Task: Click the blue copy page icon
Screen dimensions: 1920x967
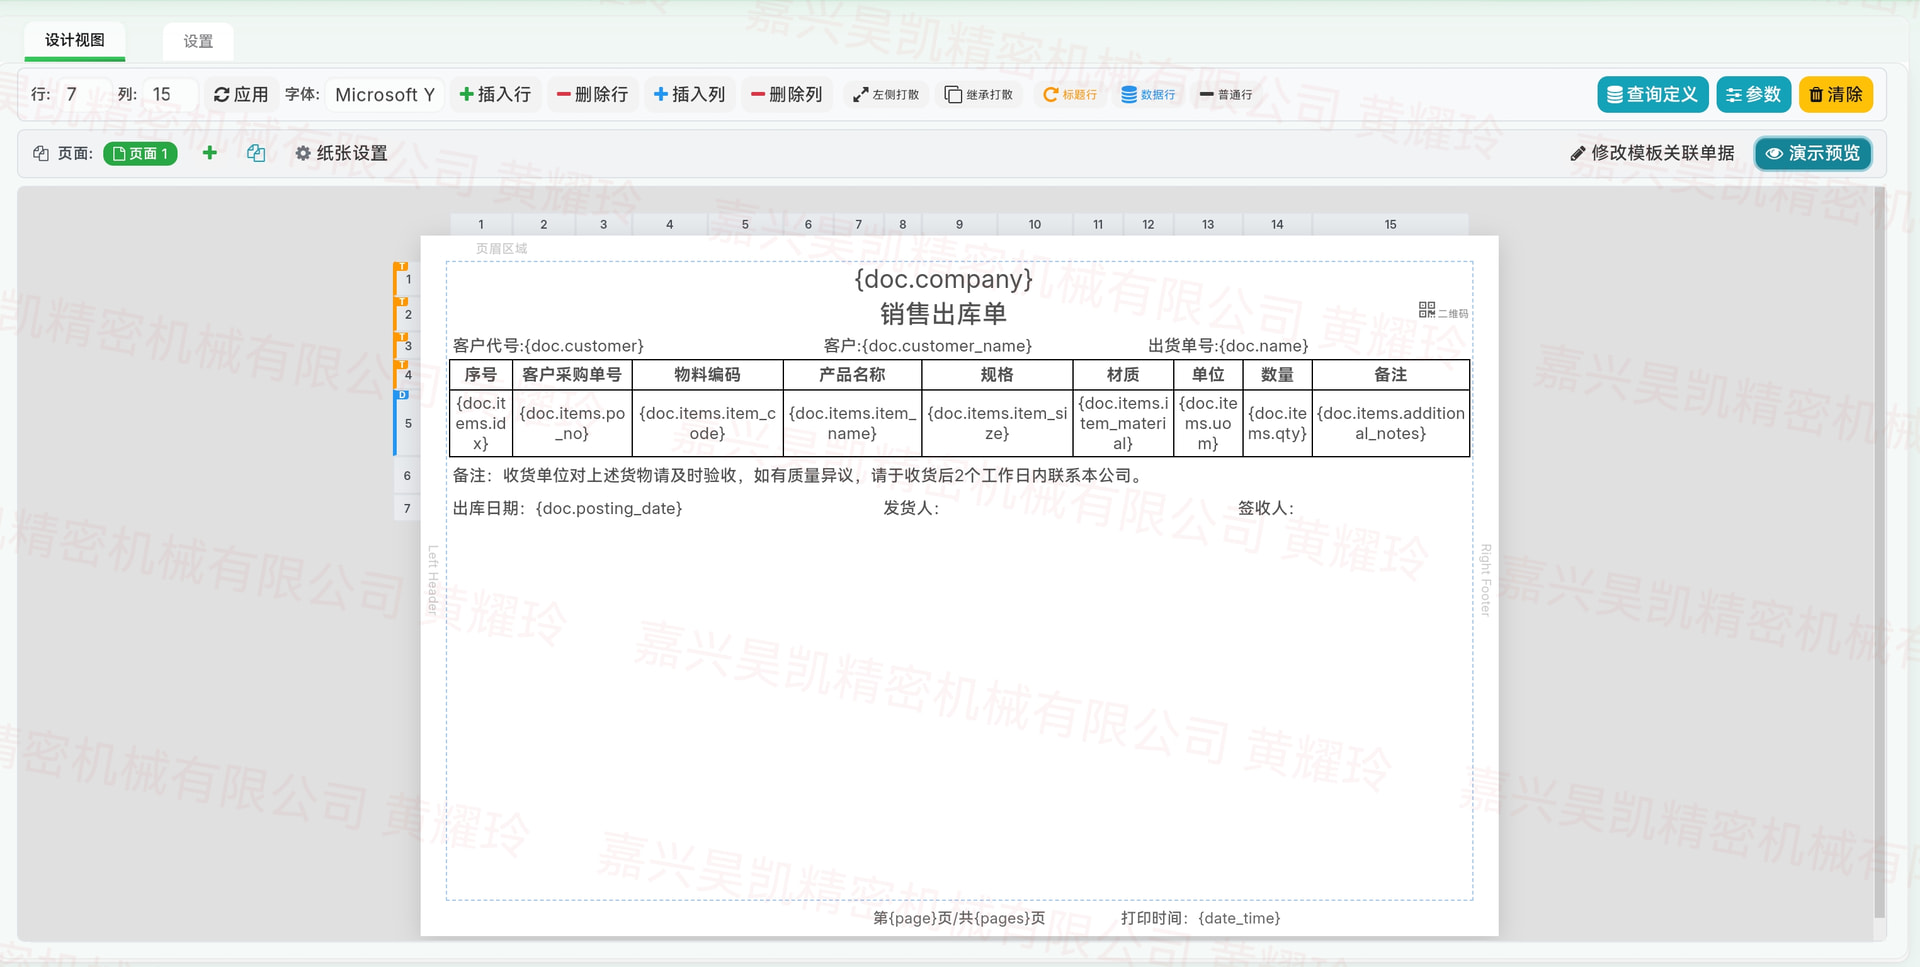Action: click(x=256, y=153)
